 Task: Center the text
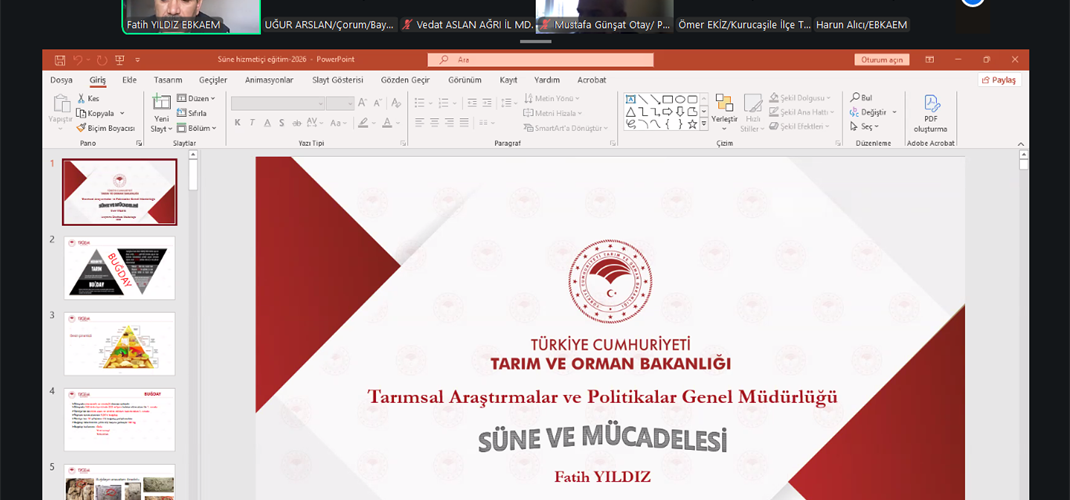pyautogui.click(x=435, y=123)
